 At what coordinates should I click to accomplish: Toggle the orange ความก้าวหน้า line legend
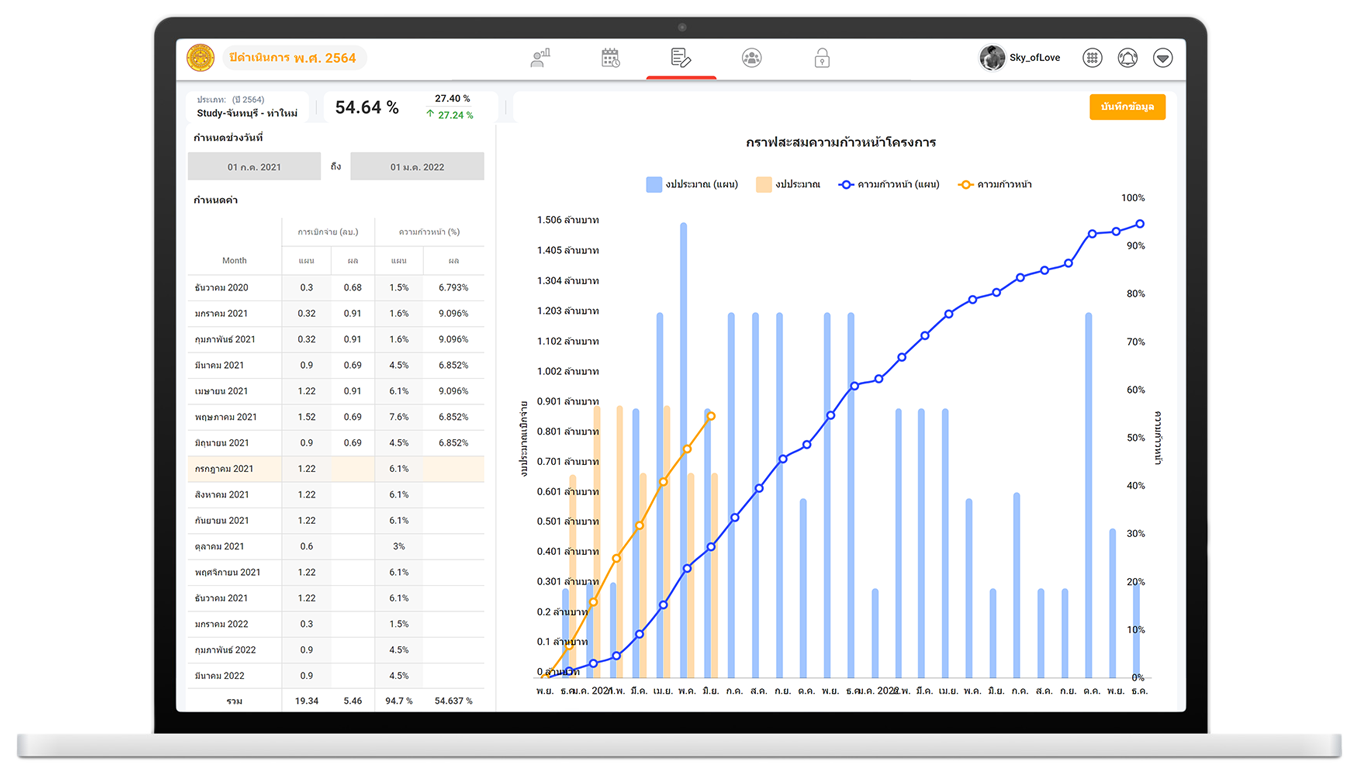(995, 185)
